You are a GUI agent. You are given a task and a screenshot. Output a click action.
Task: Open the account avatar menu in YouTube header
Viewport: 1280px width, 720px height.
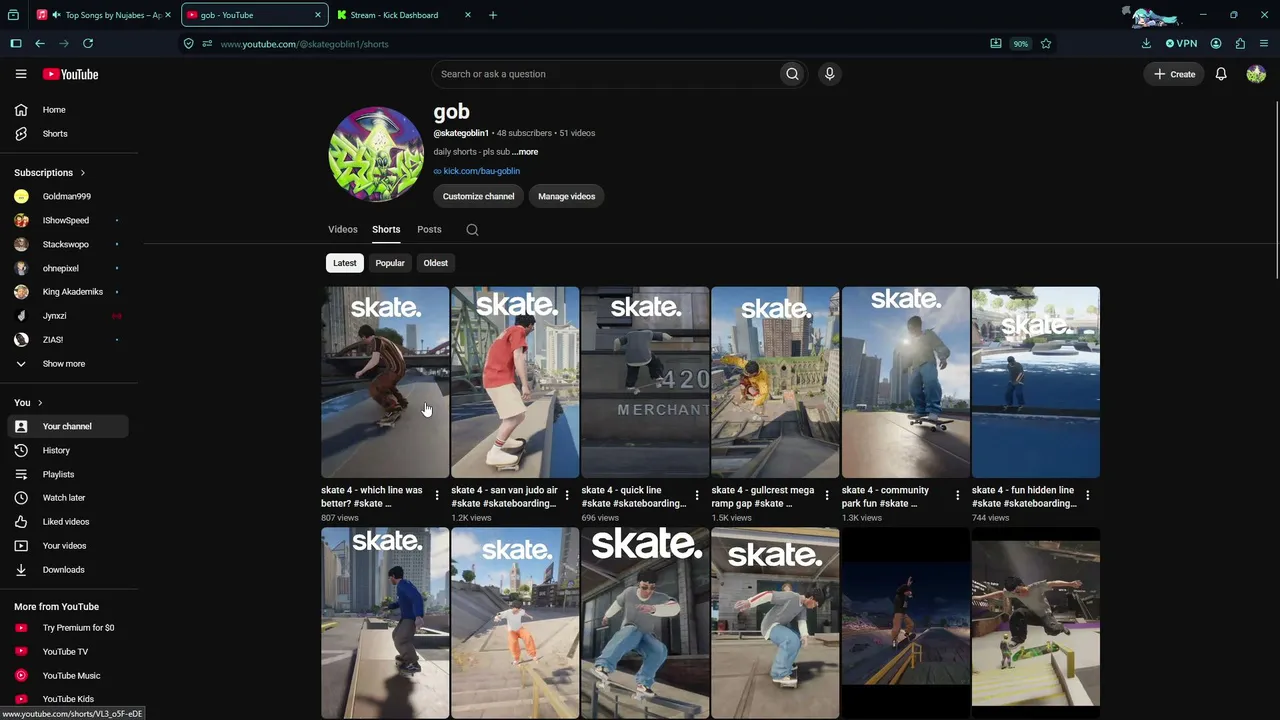(x=1256, y=74)
